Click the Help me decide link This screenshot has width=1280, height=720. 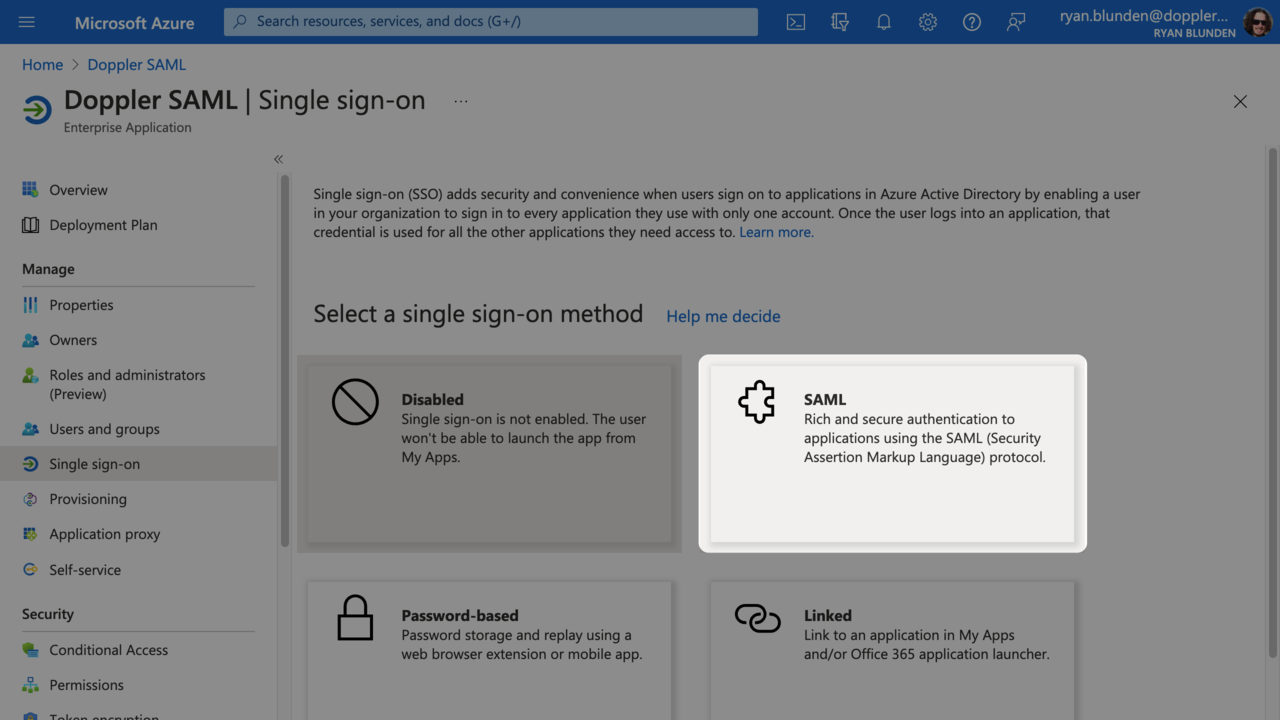click(x=723, y=316)
